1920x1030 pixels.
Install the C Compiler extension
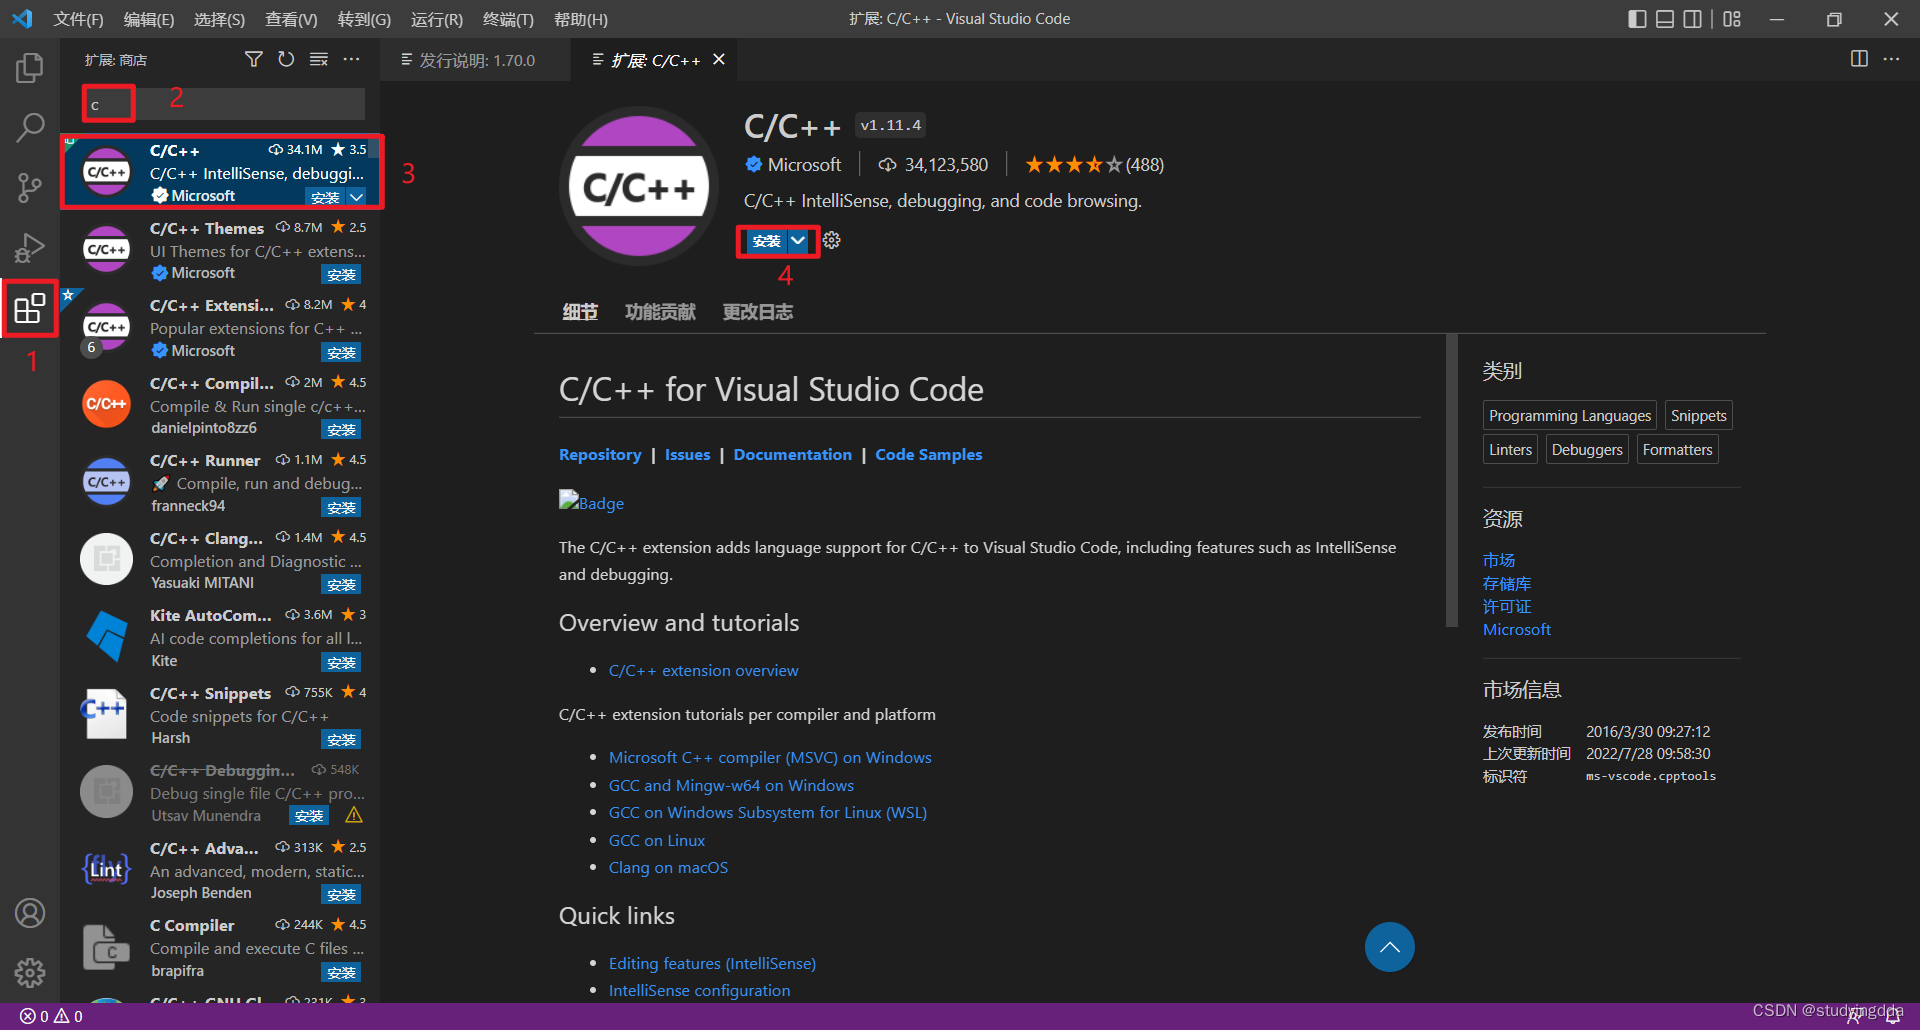(341, 973)
